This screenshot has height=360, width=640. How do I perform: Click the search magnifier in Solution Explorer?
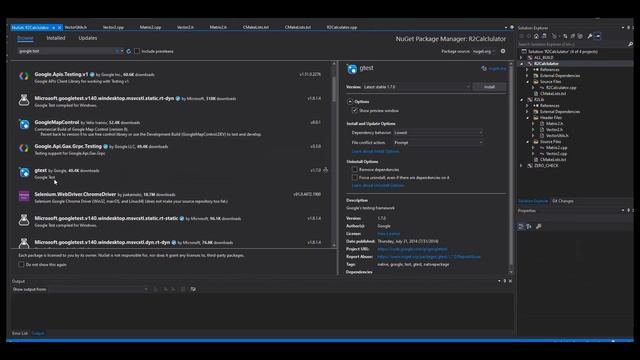point(630,44)
